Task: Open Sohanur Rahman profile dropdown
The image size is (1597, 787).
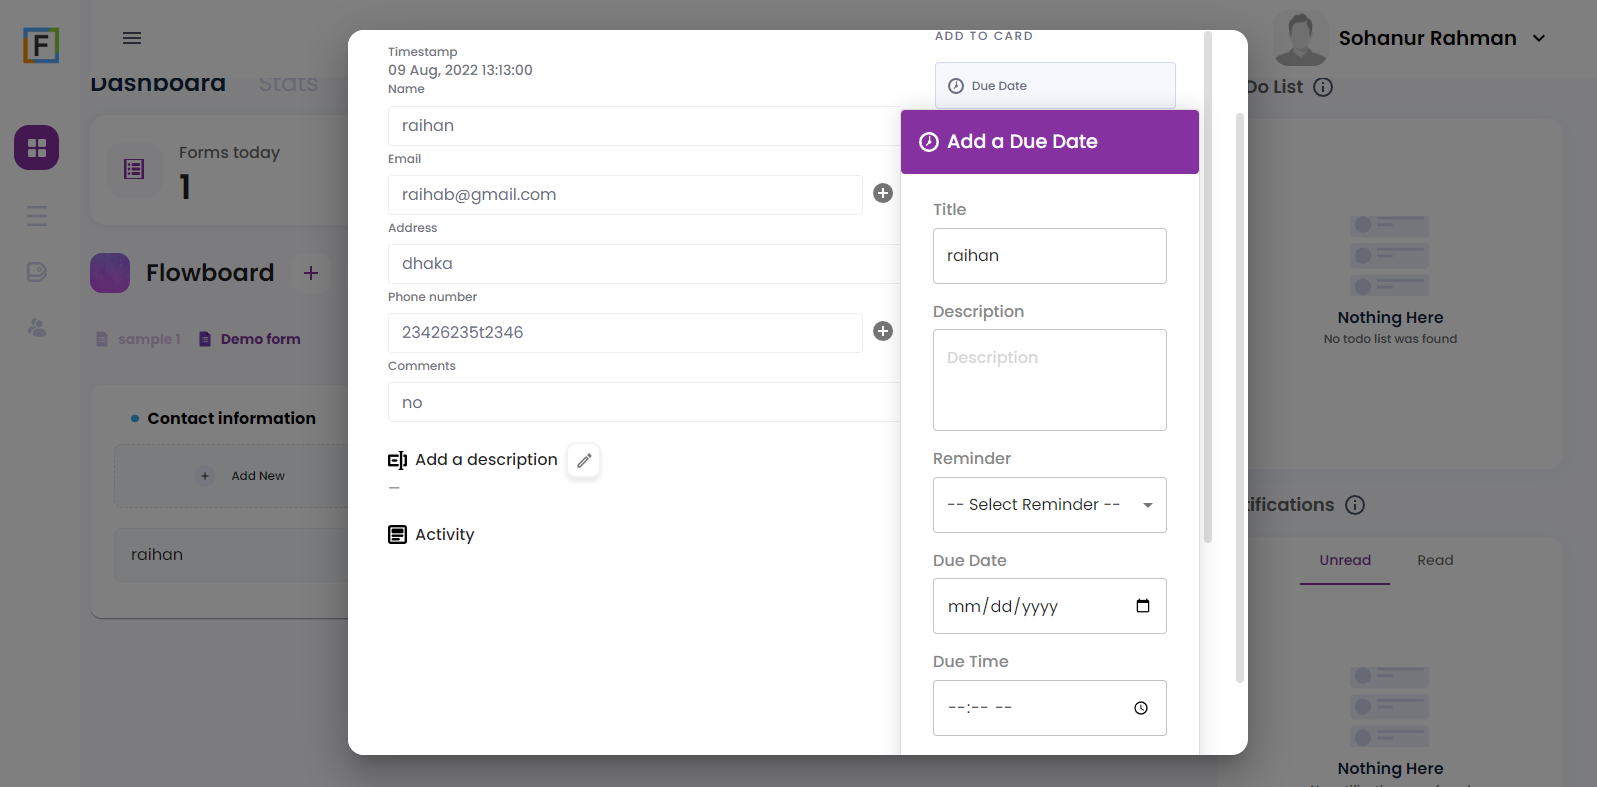Action: tap(1539, 38)
